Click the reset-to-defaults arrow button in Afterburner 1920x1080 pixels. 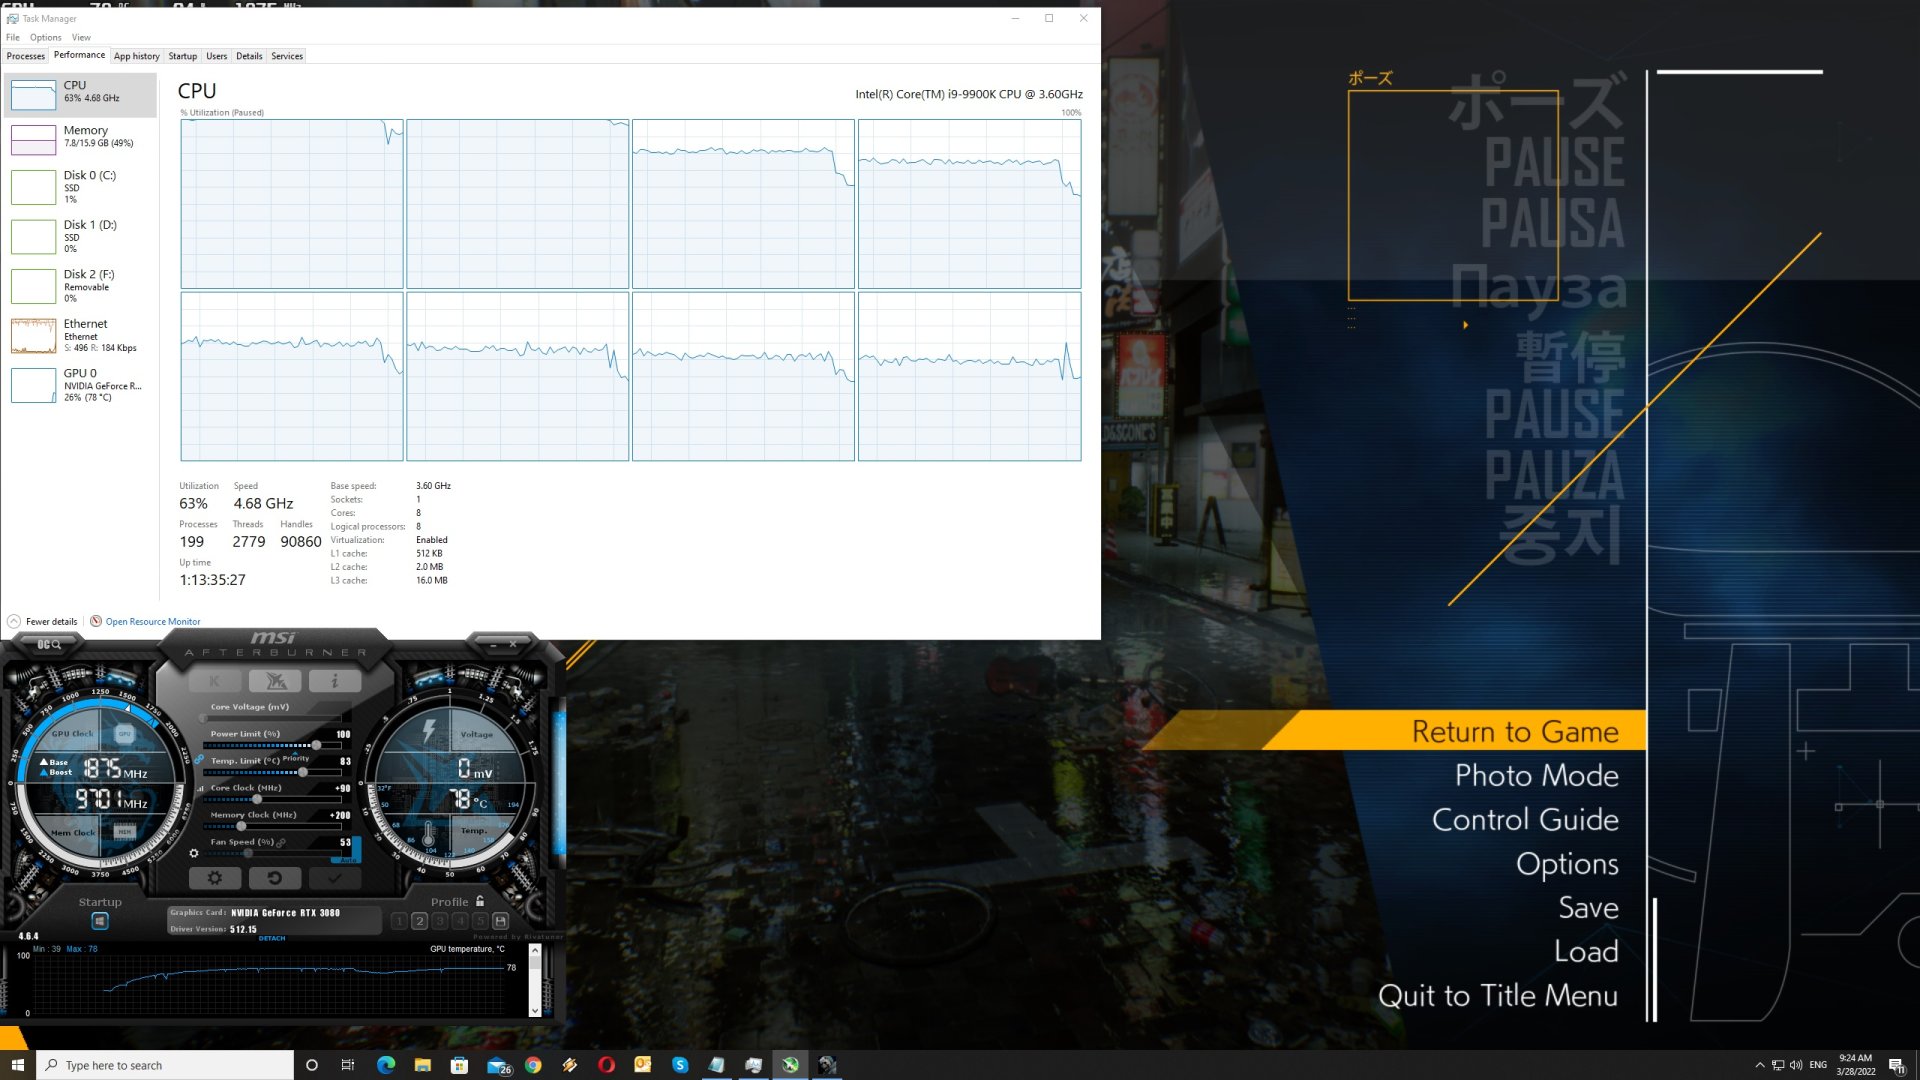[274, 878]
